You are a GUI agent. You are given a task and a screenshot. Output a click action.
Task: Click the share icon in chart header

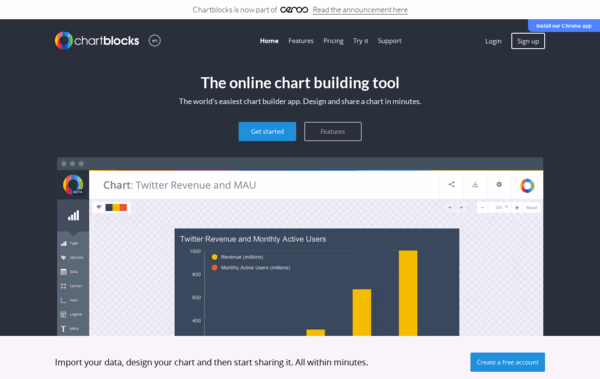click(x=452, y=185)
